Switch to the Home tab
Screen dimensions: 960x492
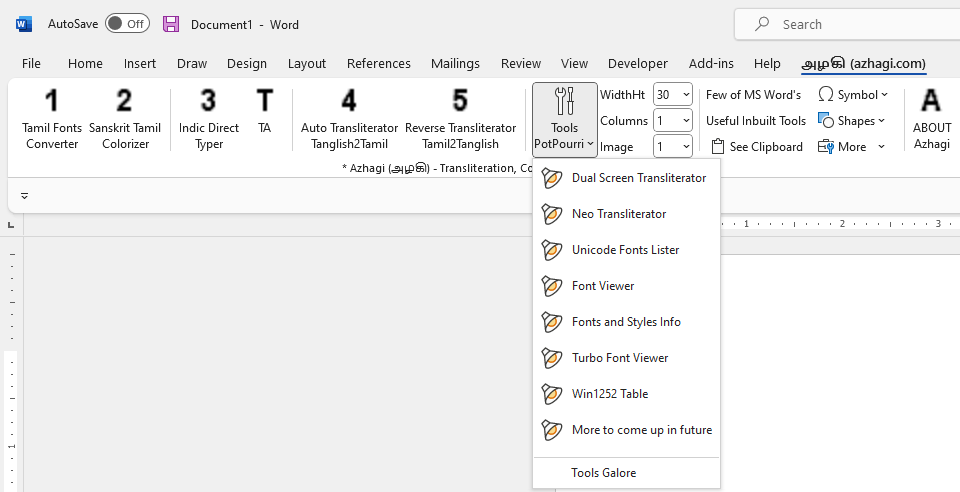click(85, 64)
